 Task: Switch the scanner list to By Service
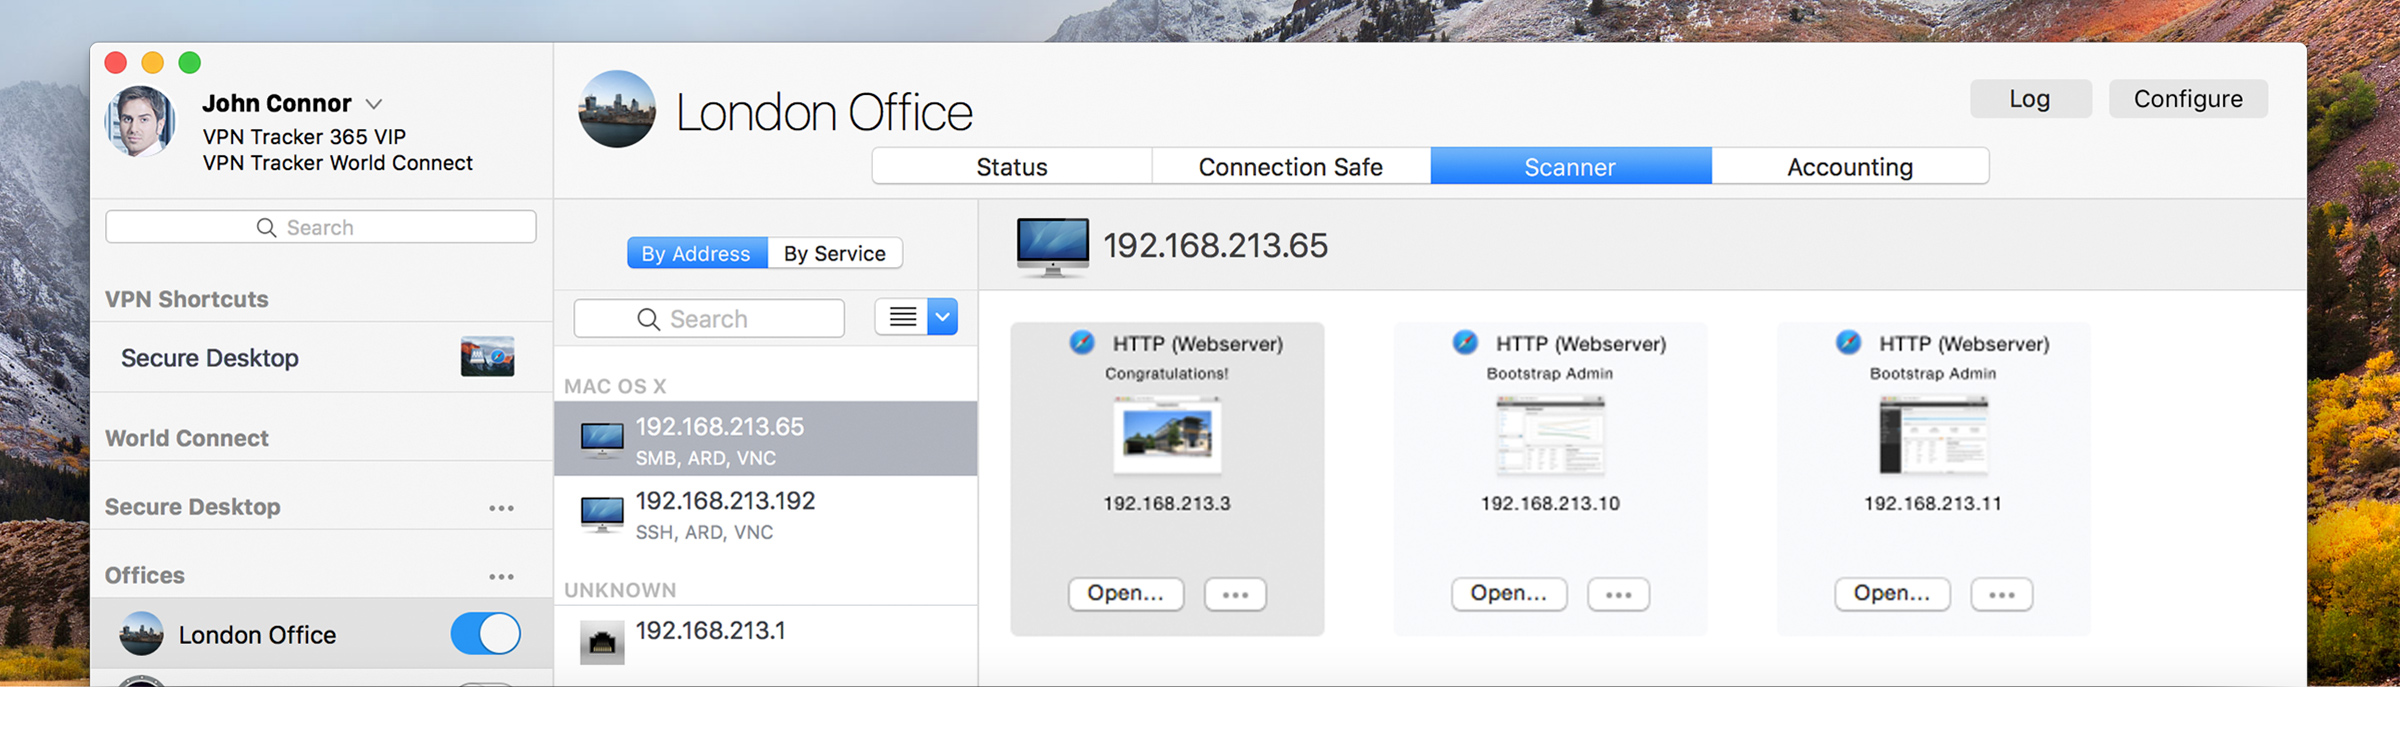[834, 253]
